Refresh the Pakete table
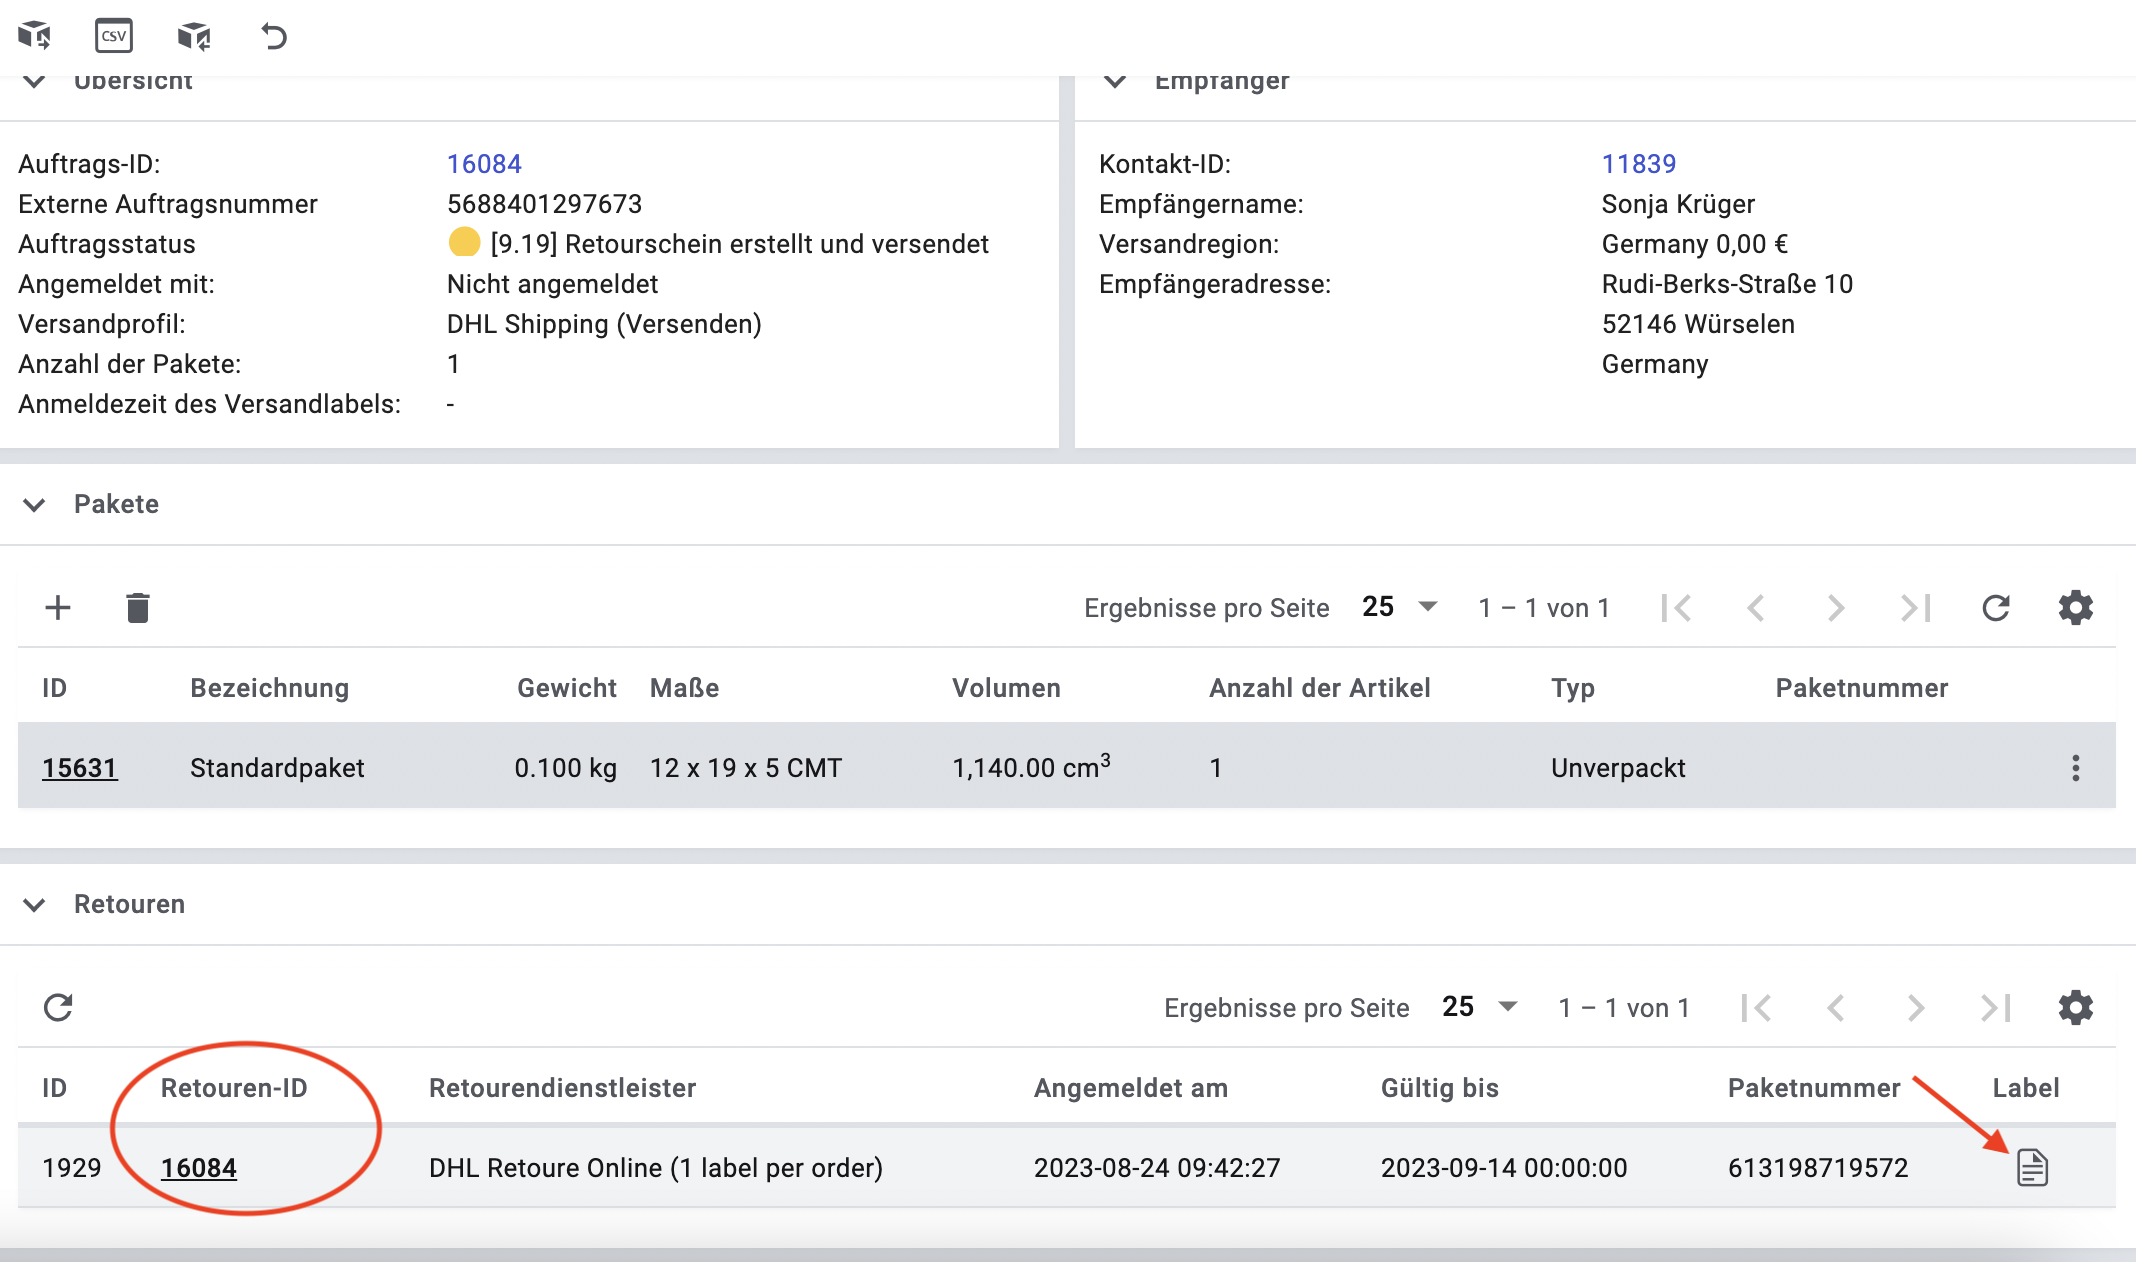Image resolution: width=2136 pixels, height=1262 pixels. tap(1996, 607)
